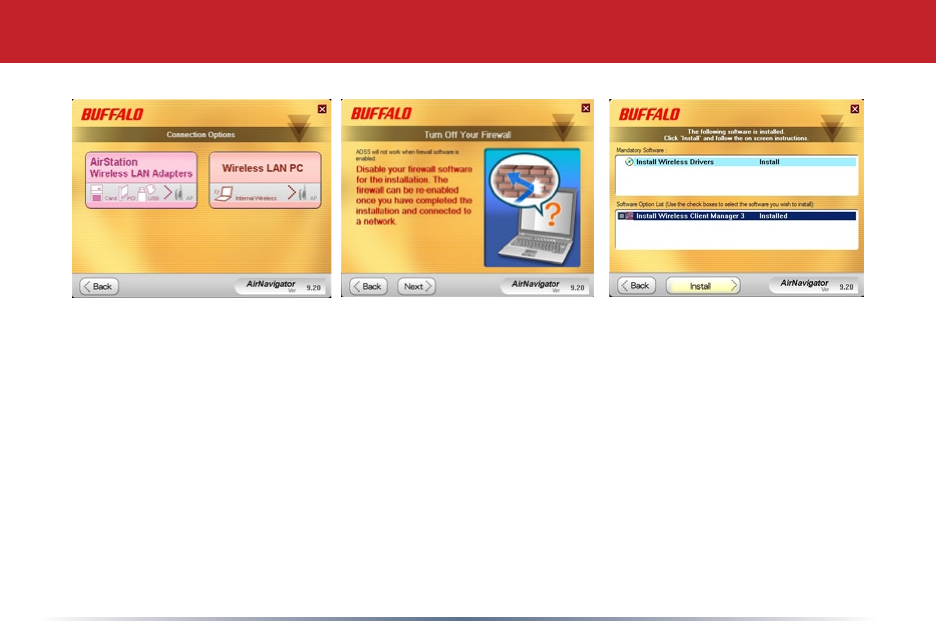Close the software install window

click(x=855, y=109)
